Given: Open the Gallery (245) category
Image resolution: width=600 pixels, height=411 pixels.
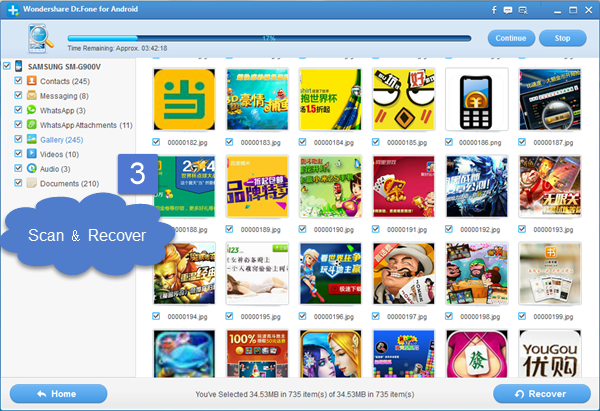Looking at the screenshot, I should (x=62, y=140).
